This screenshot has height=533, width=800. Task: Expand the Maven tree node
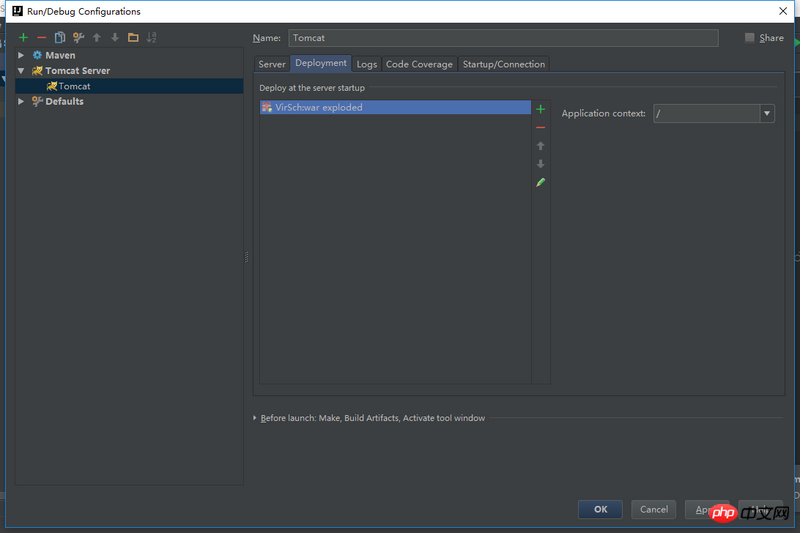pos(21,55)
